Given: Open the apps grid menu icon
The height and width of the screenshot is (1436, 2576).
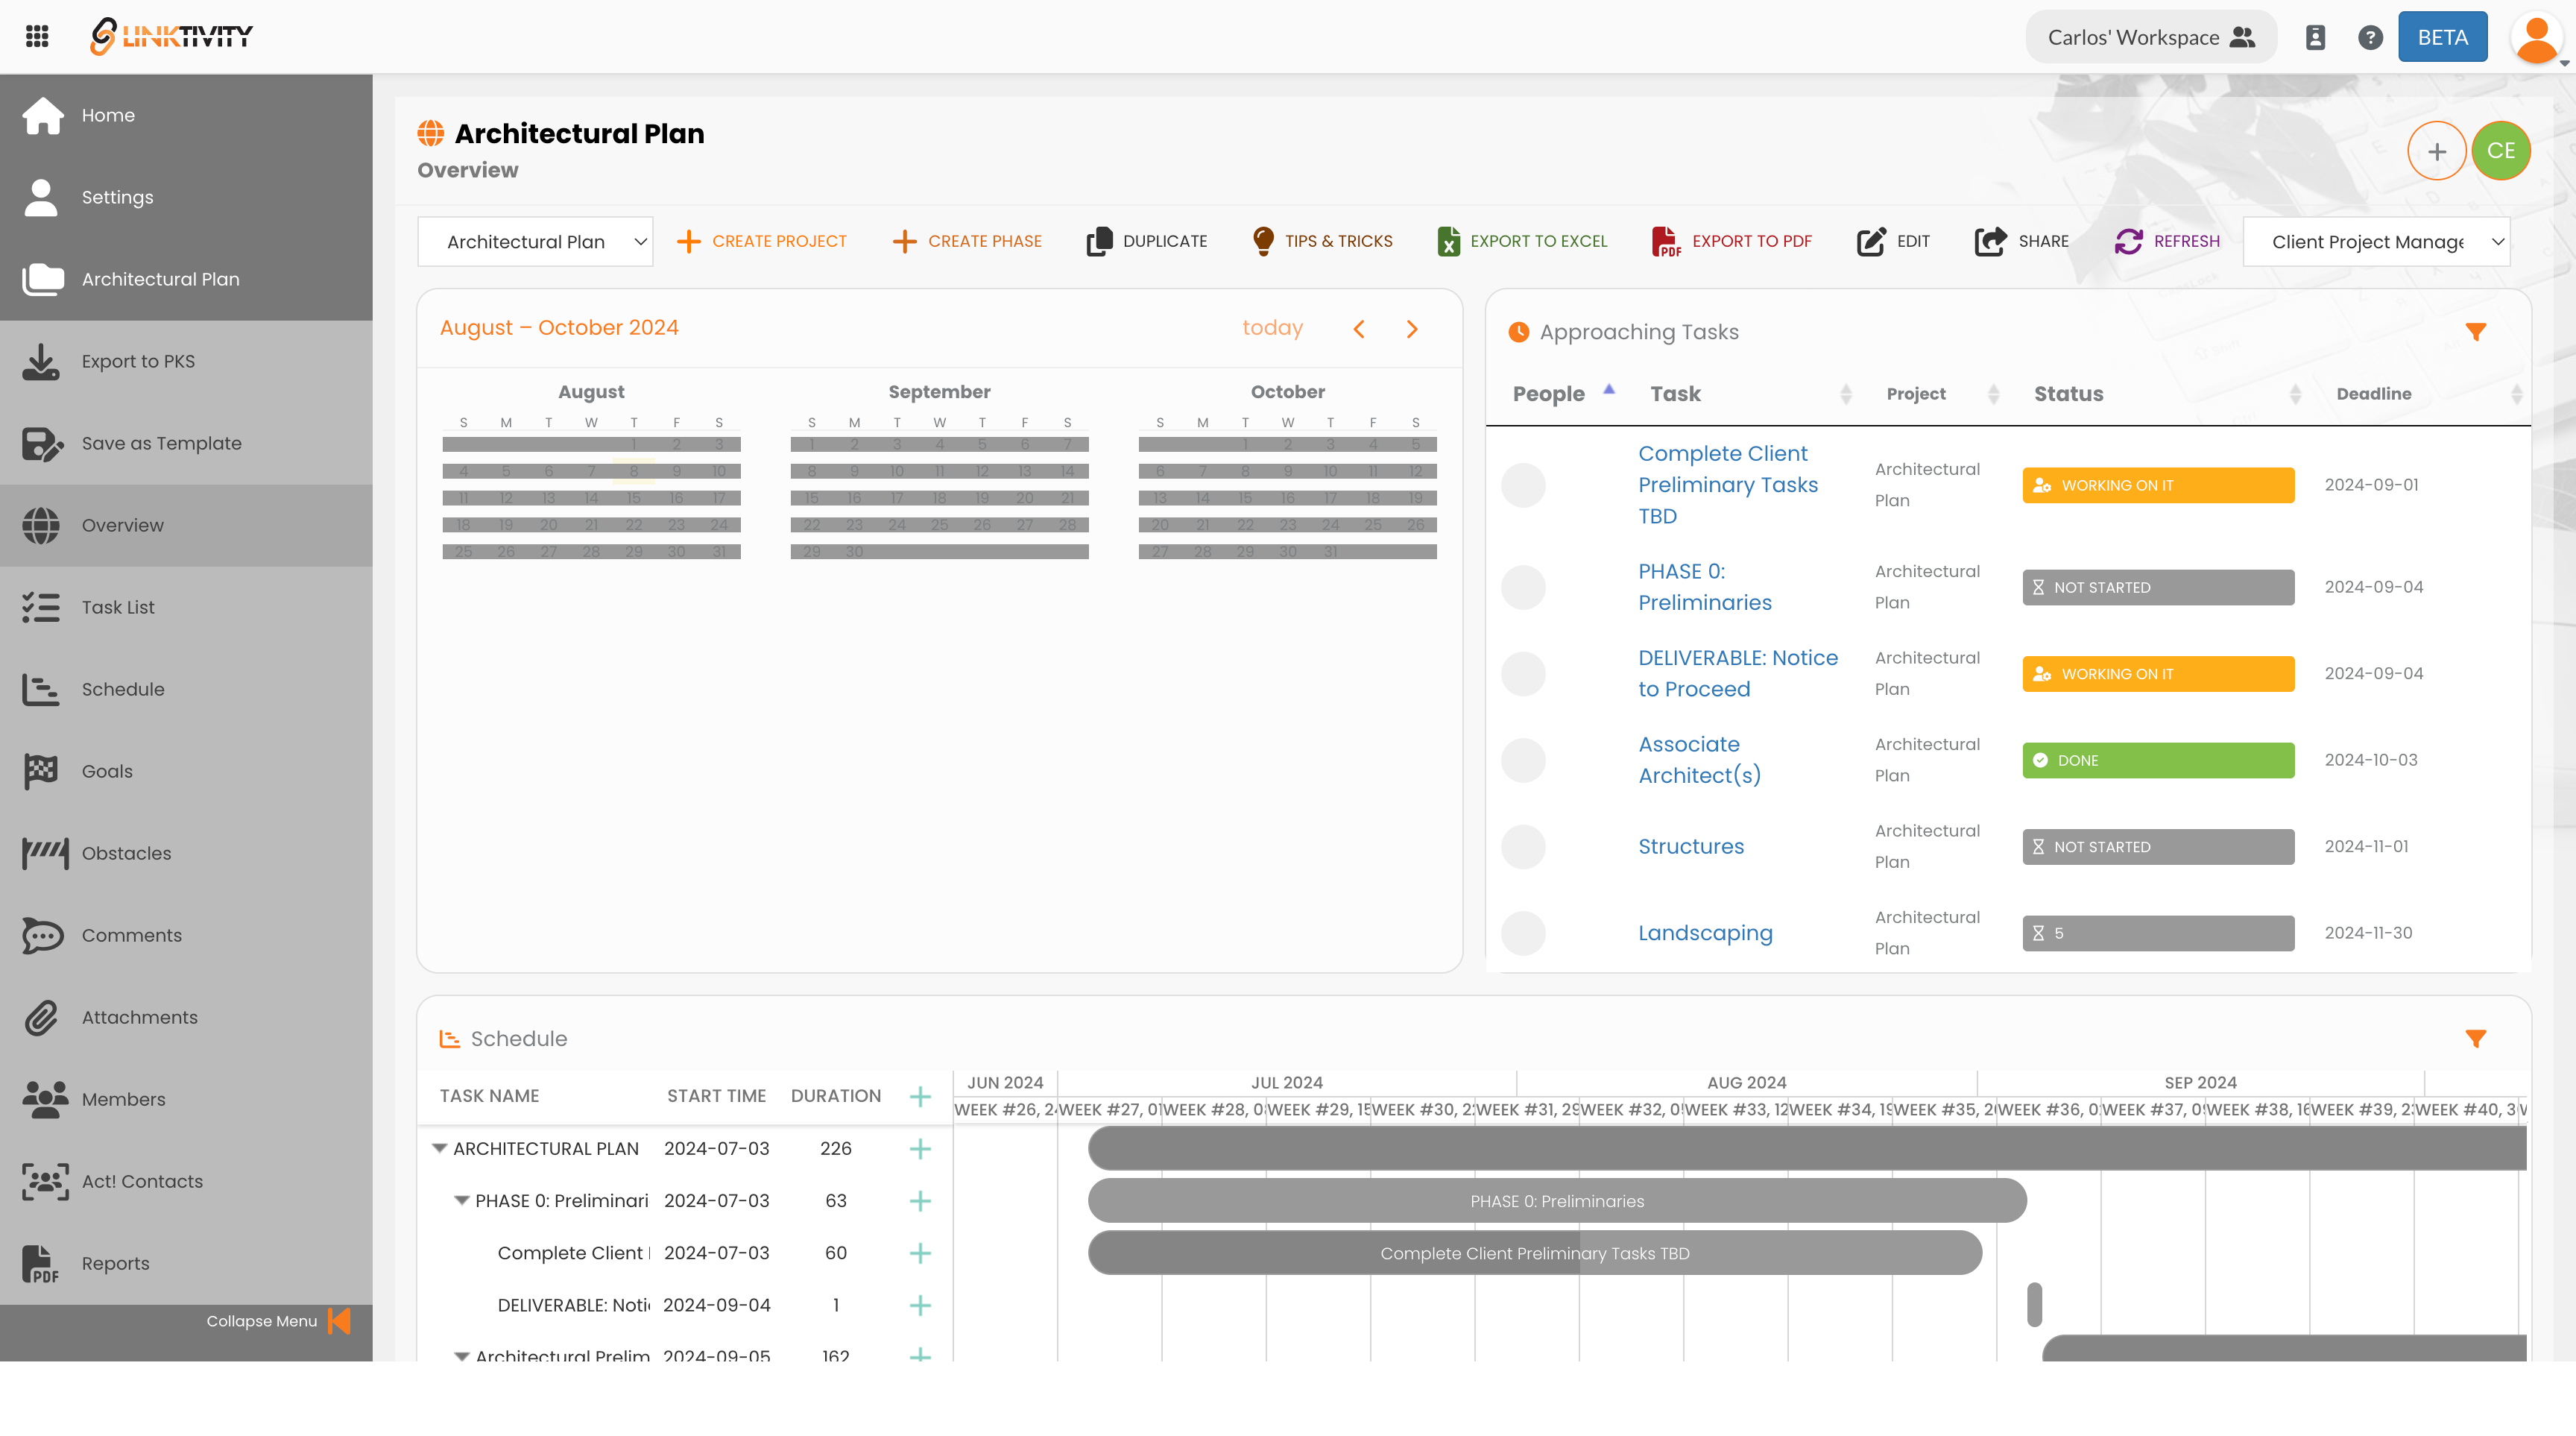Looking at the screenshot, I should pyautogui.click(x=37, y=37).
